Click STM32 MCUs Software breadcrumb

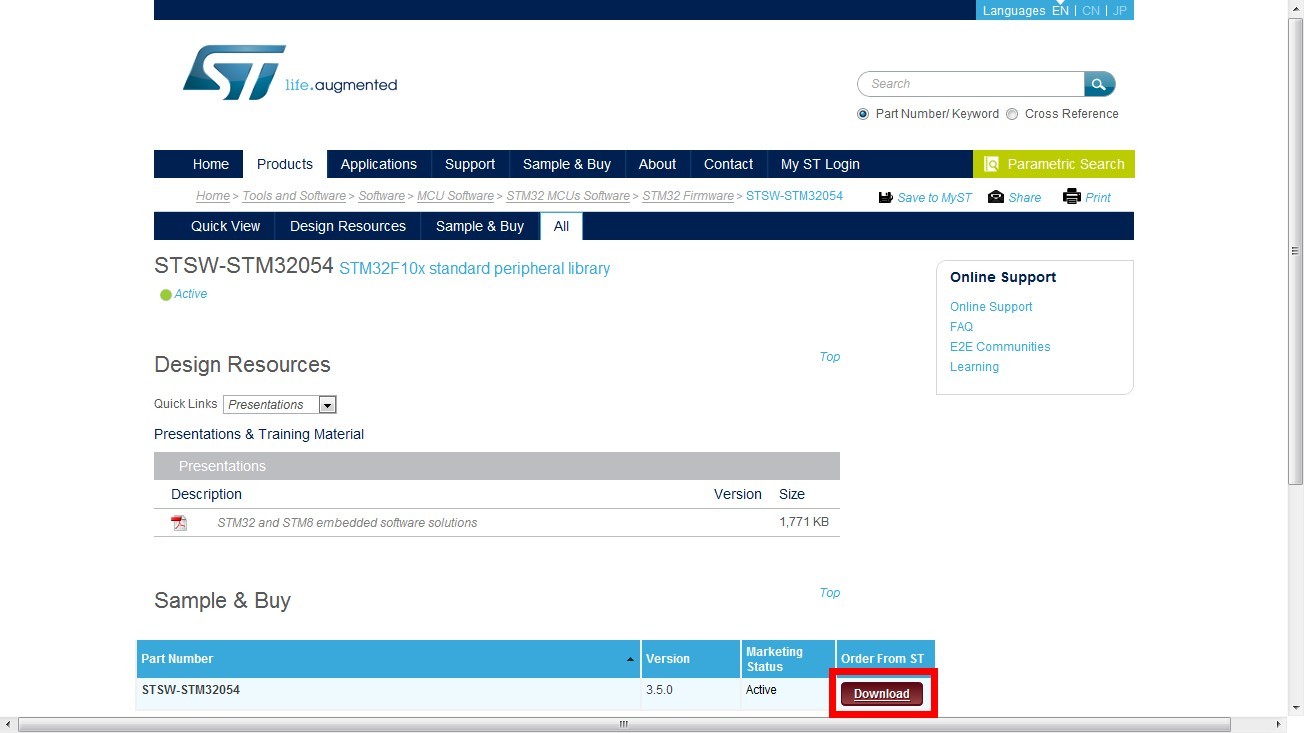click(568, 196)
